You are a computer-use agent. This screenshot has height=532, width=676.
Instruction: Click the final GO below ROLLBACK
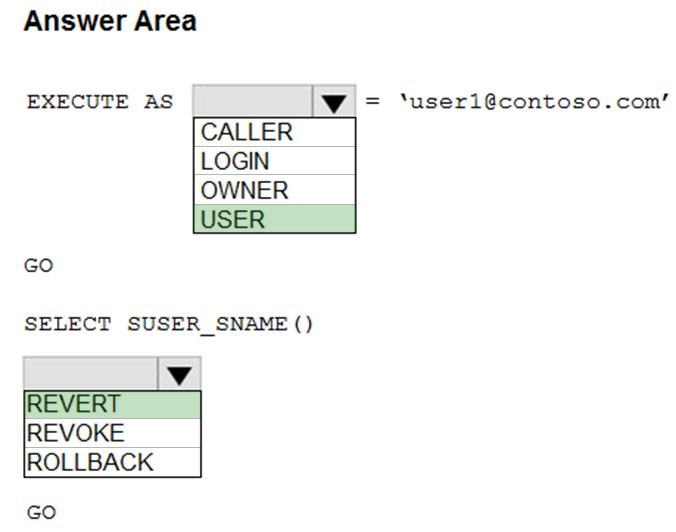[41, 513]
